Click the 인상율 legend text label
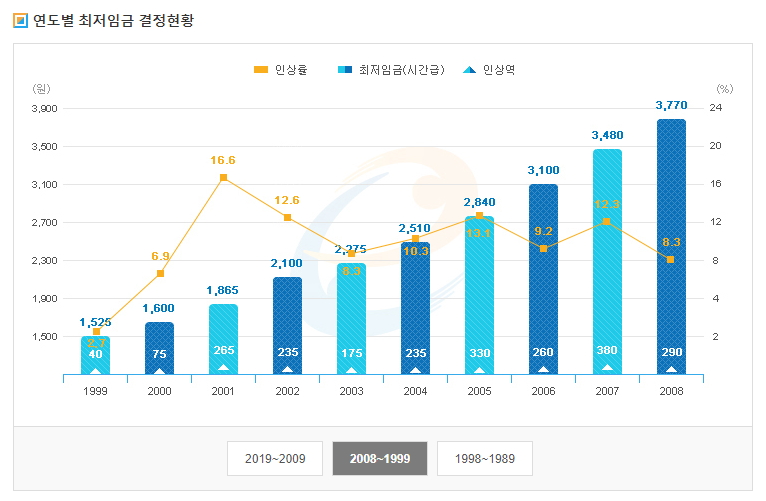766x501 pixels. coord(290,70)
